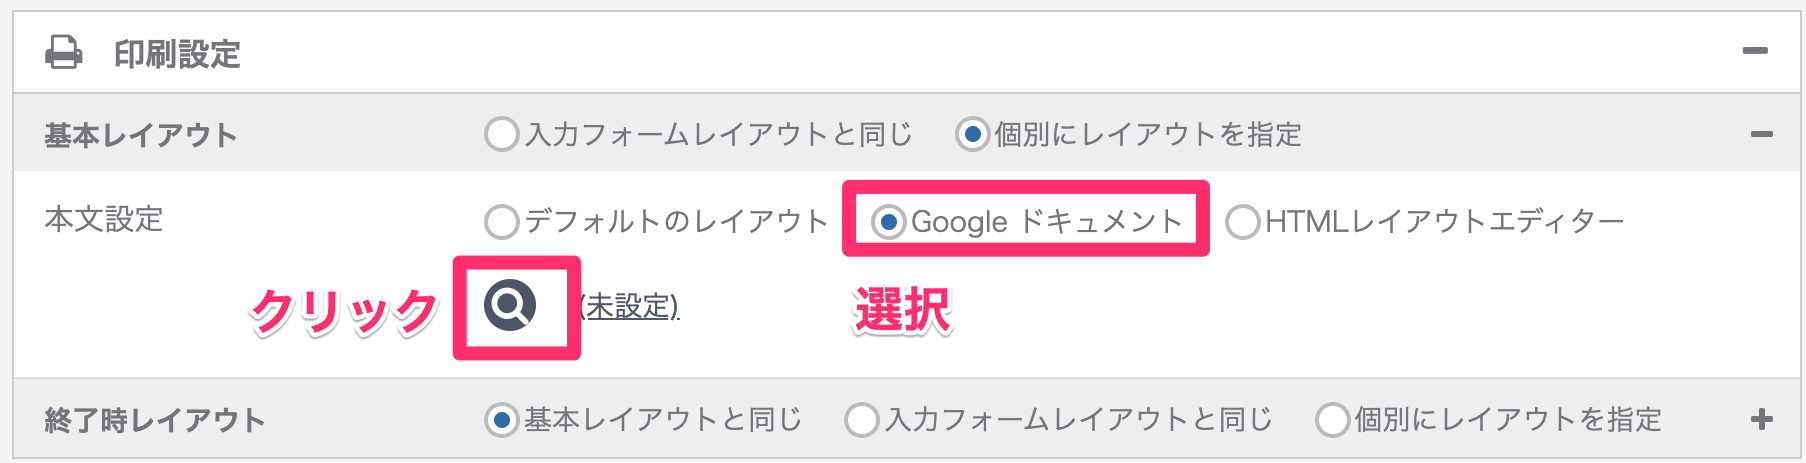Click the 印刷設定 panel title

coord(177,54)
